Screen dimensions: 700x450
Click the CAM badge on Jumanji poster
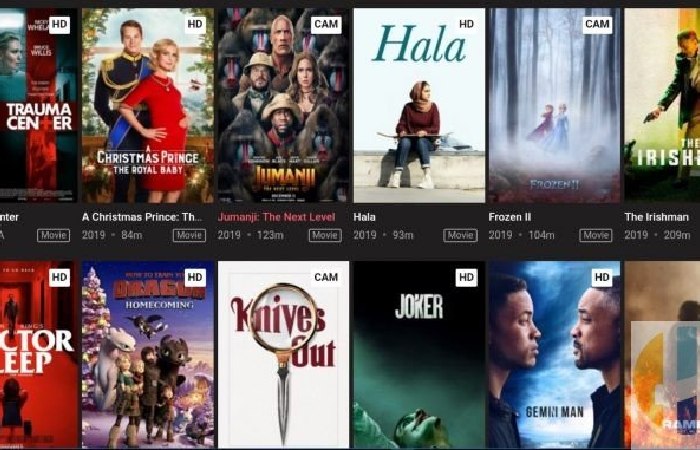click(326, 24)
